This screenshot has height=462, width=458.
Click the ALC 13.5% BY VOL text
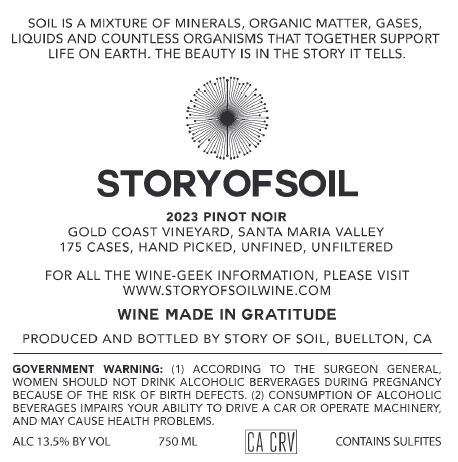pos(61,442)
